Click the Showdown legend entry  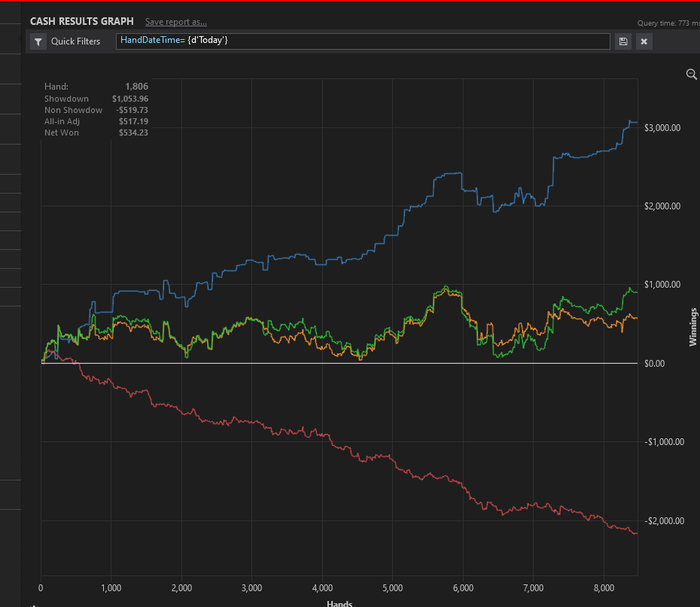point(66,99)
